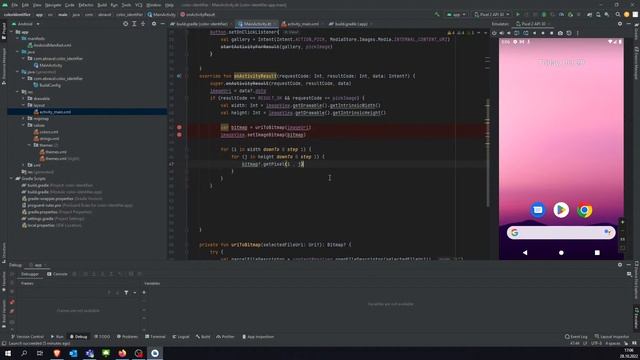
Task: Tap the emulator Recents square button
Action: pos(597,253)
